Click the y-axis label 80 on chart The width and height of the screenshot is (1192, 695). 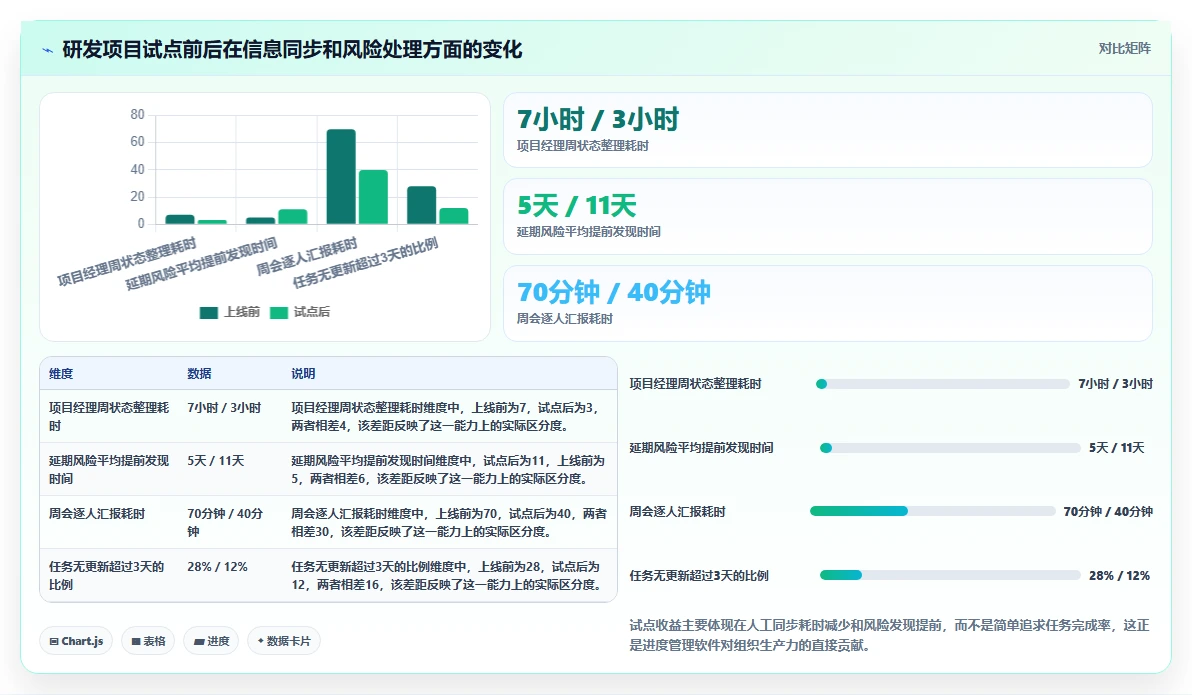point(137,115)
